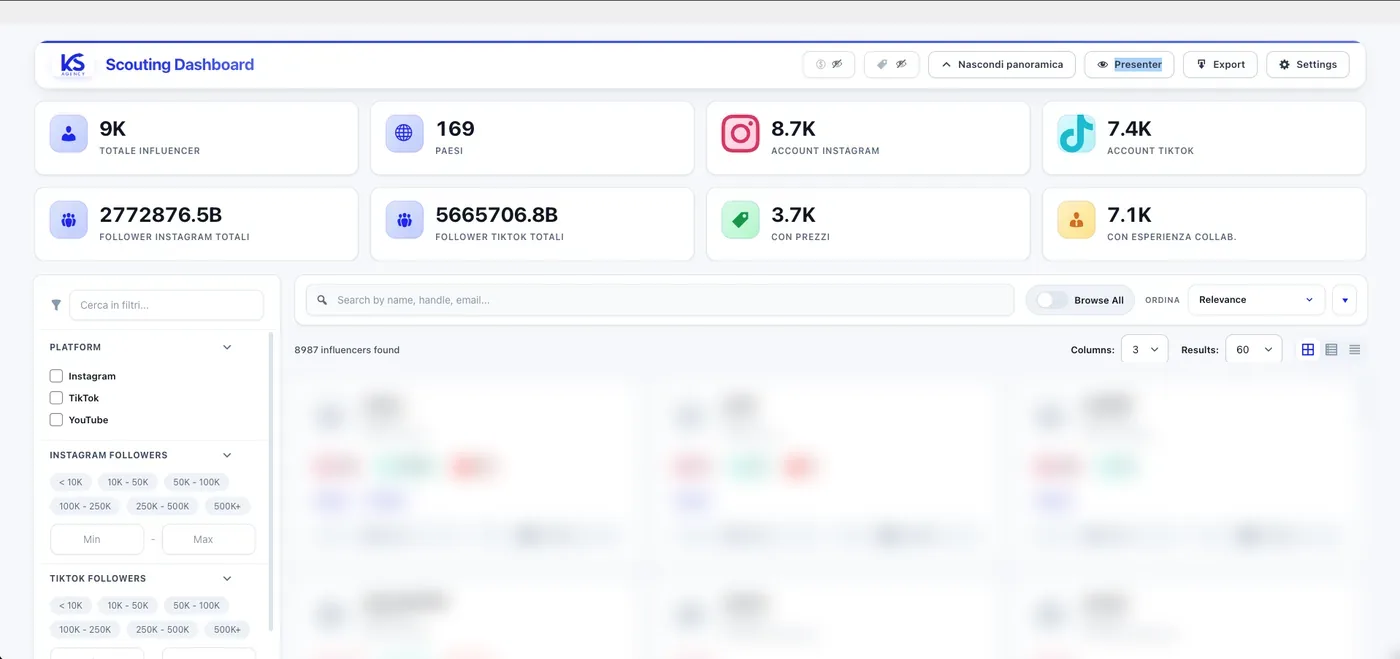Image resolution: width=1400 pixels, height=659 pixels.
Task: Open Settings
Action: coord(1307,64)
